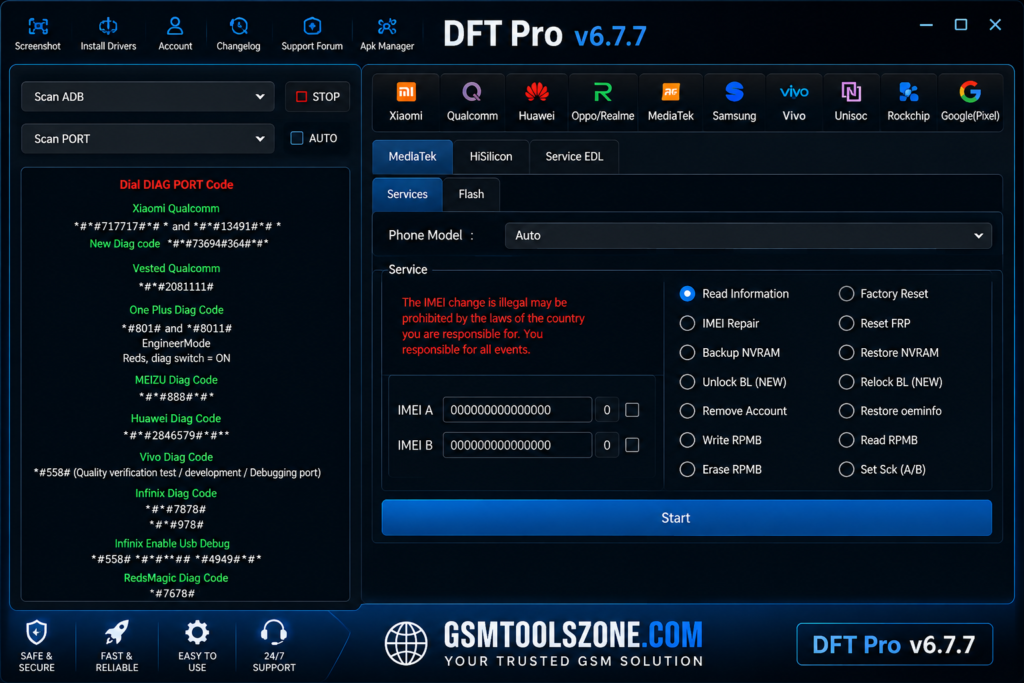Click the Vivo Diag Code heading
The image size is (1024, 683).
176,457
